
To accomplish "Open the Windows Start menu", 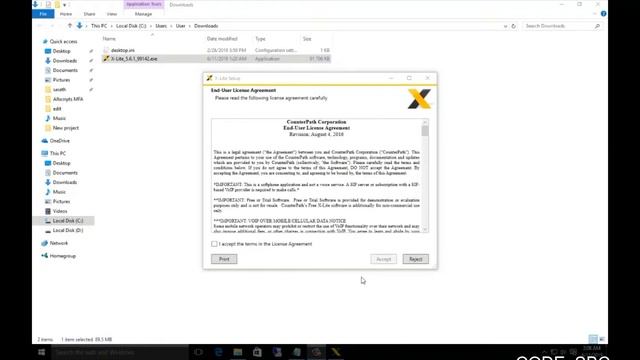I will [x=42, y=352].
